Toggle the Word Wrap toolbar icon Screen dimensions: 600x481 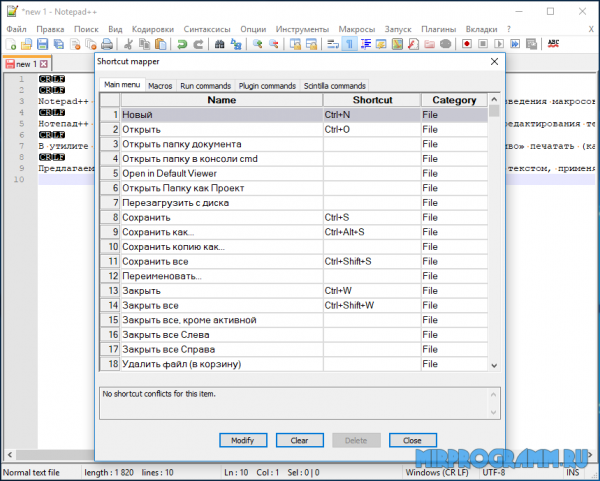click(333, 44)
